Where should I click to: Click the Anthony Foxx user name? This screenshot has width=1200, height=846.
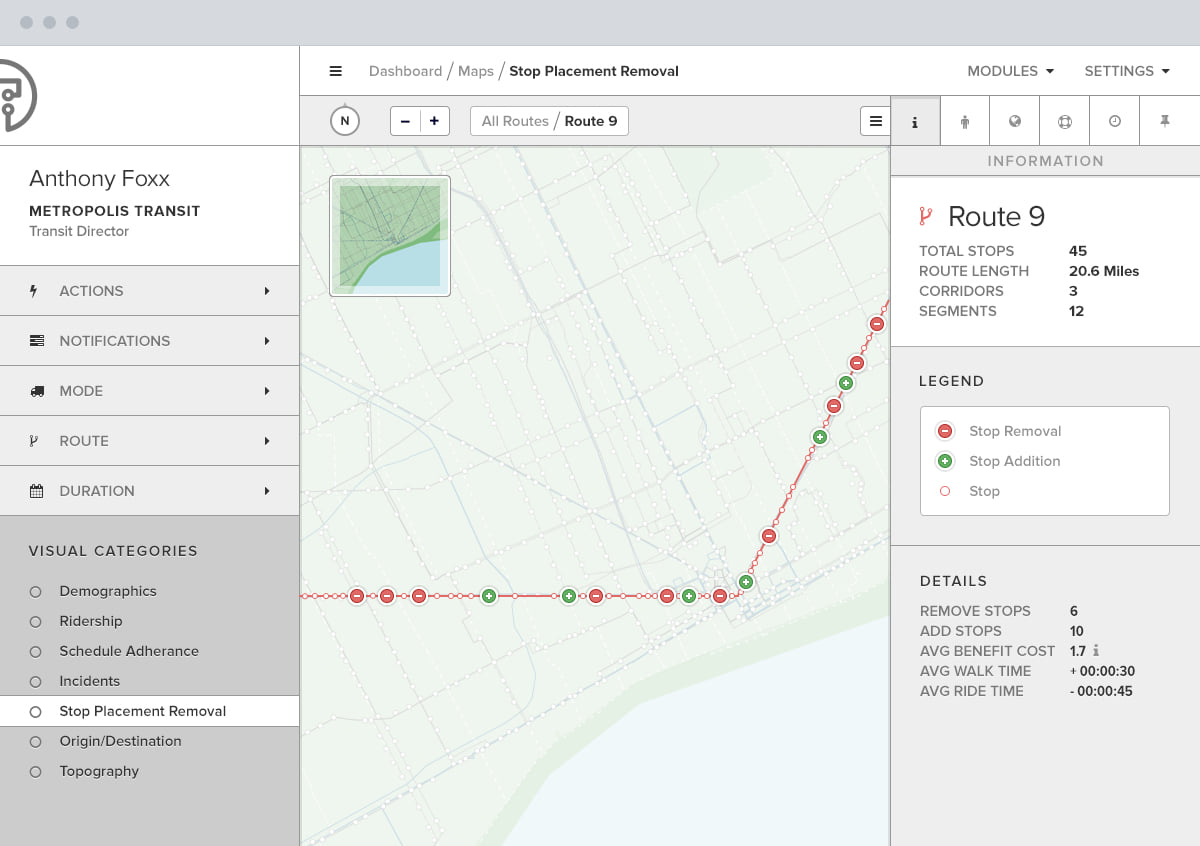99,178
